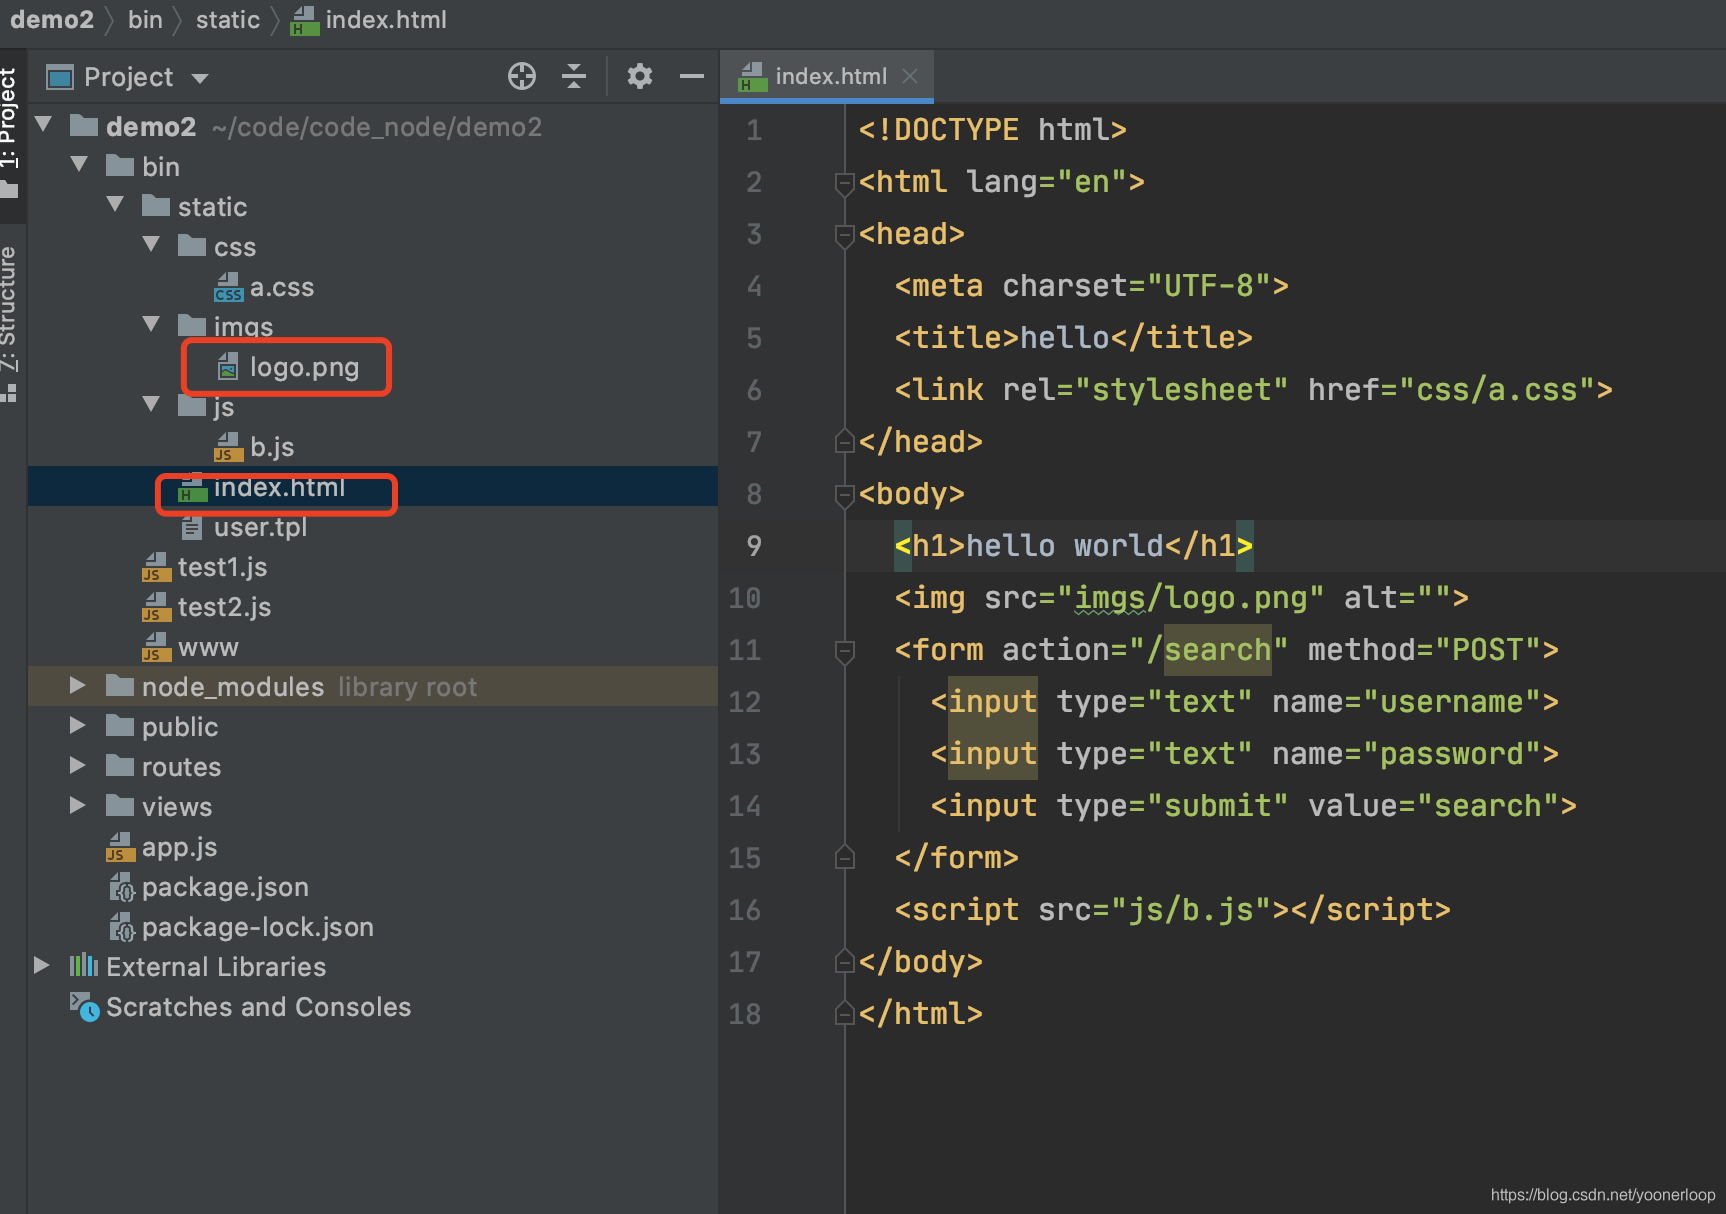
Task: Fold the html tag at line 2
Action: pyautogui.click(x=844, y=182)
